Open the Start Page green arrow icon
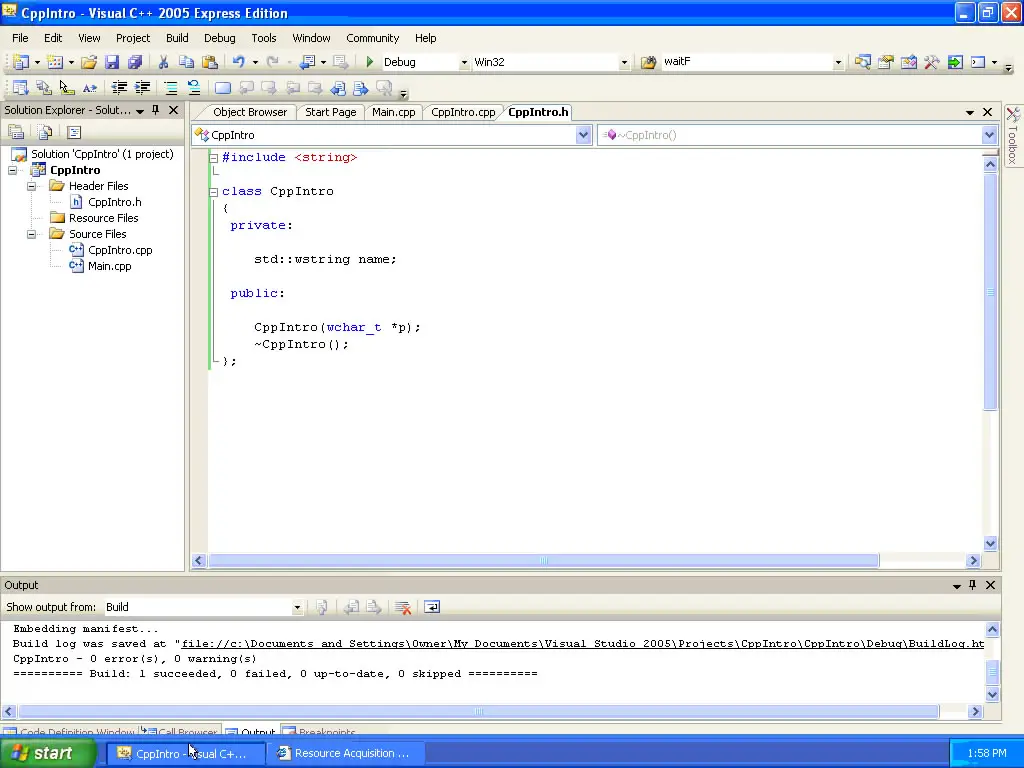 click(x=955, y=62)
